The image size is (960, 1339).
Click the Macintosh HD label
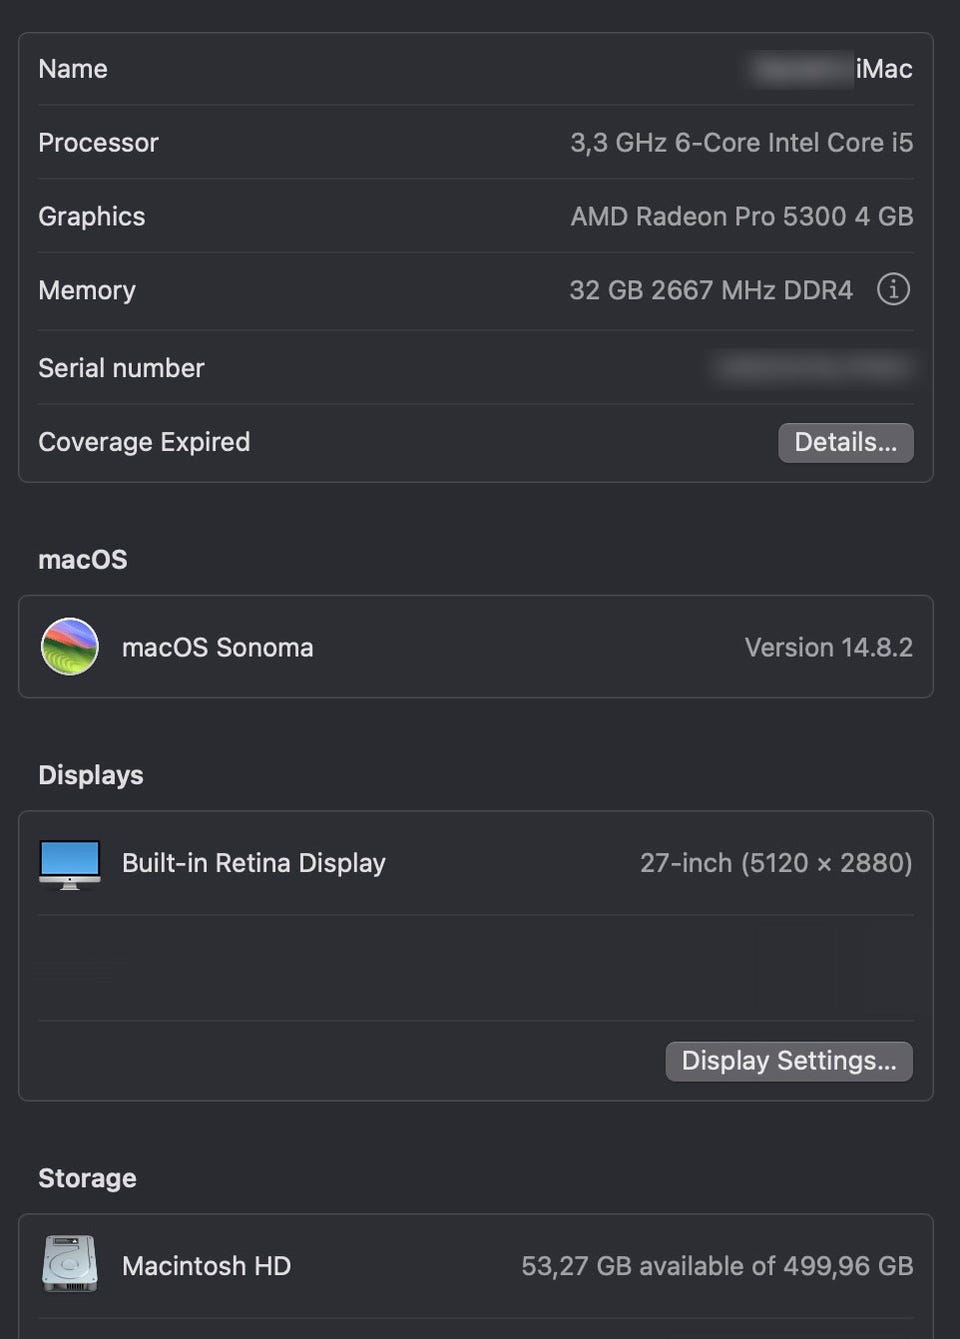click(206, 1266)
